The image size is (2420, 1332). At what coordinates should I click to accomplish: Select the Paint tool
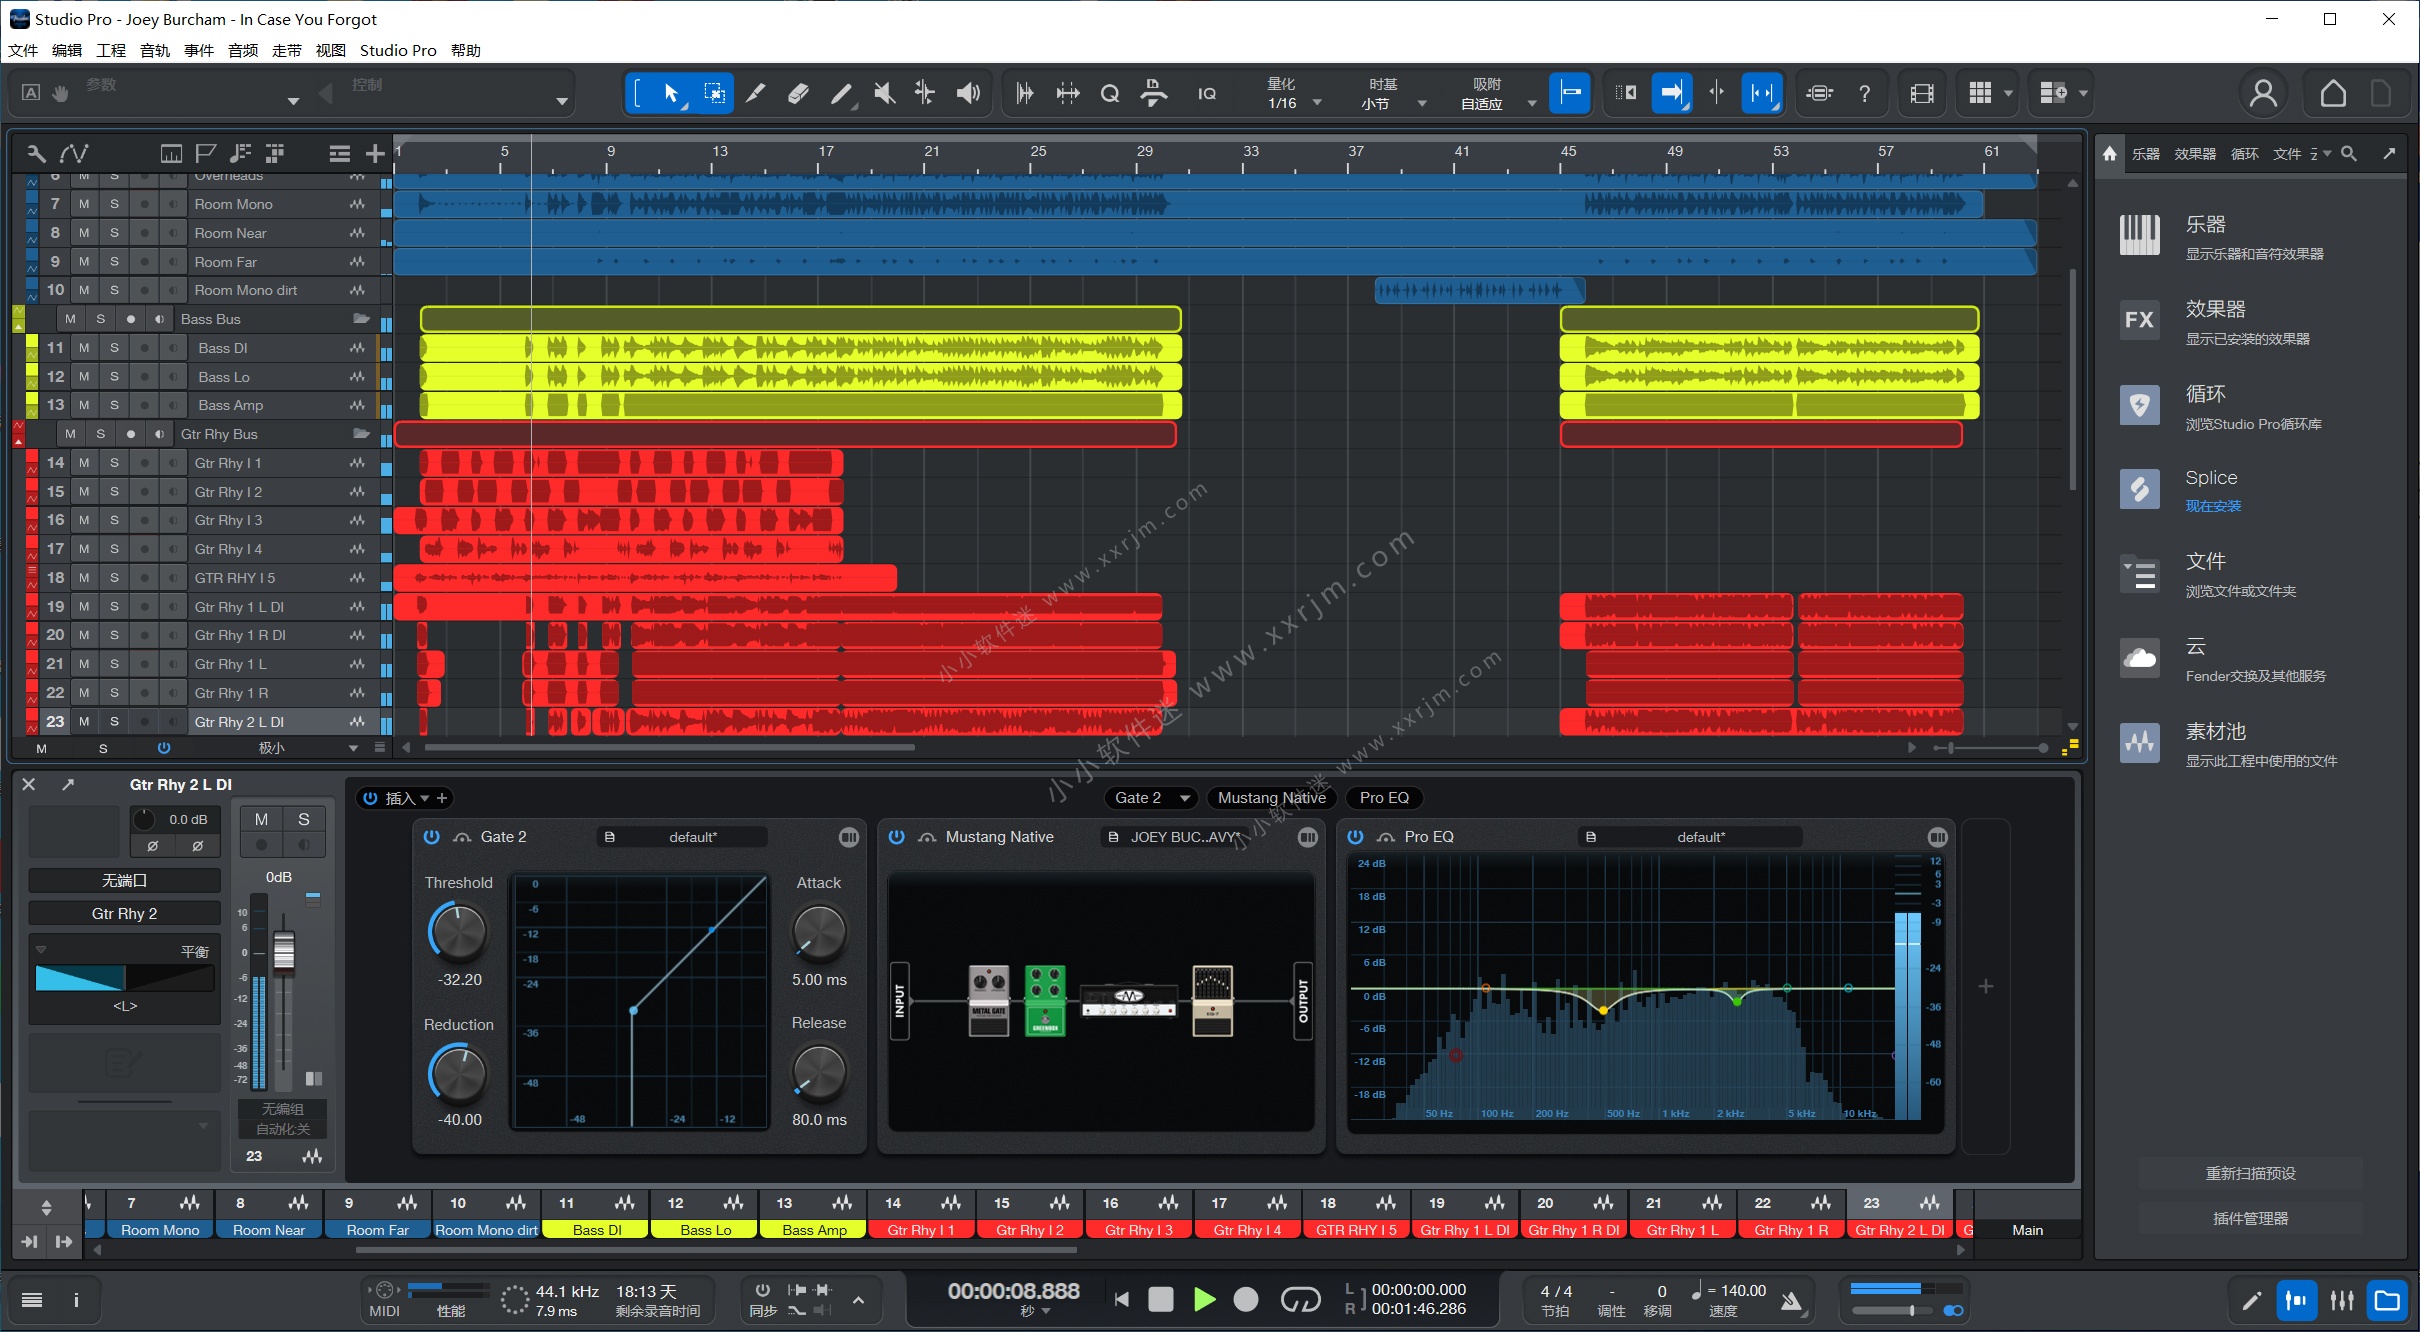(x=841, y=92)
